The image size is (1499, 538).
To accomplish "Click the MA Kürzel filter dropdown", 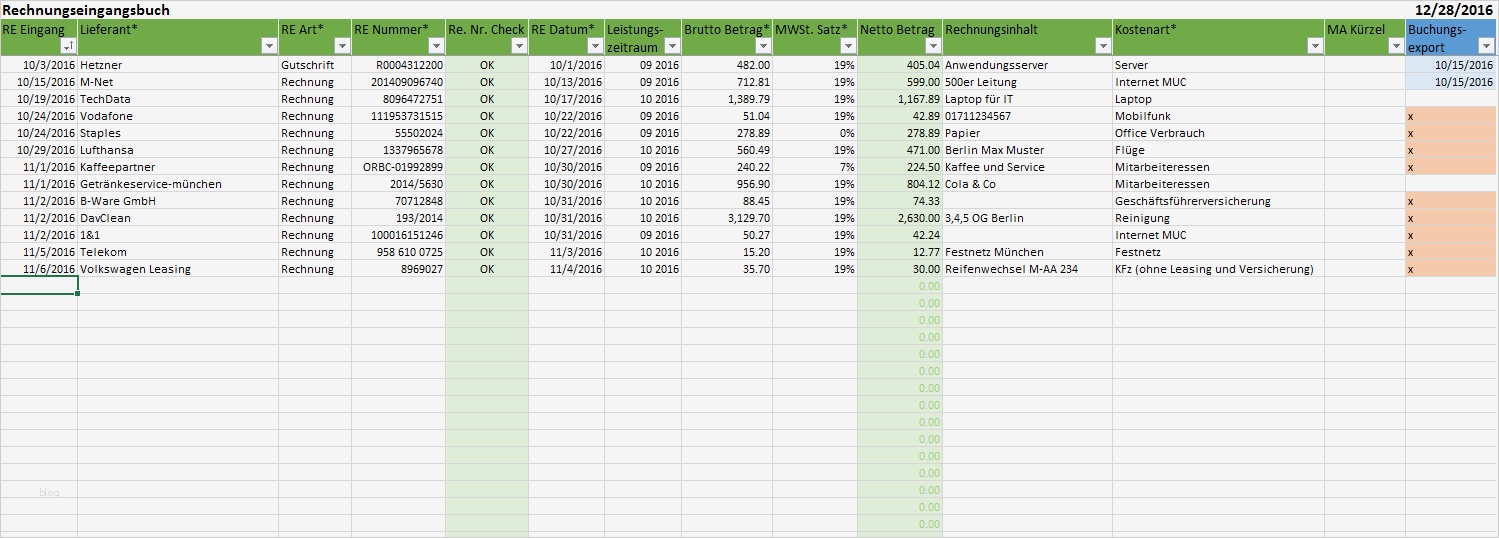I will pos(1395,46).
